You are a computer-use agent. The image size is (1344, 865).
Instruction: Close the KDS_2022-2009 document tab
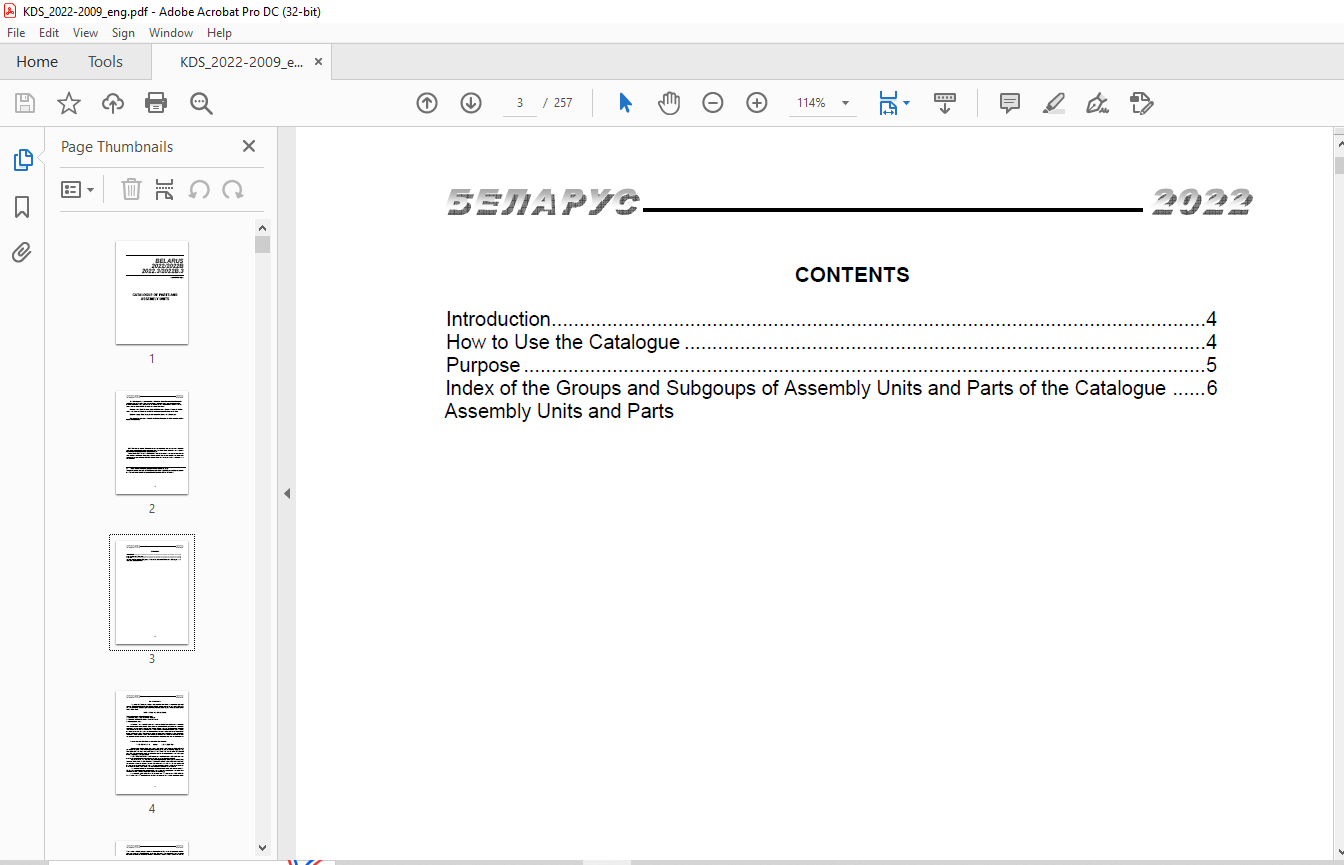(x=318, y=62)
